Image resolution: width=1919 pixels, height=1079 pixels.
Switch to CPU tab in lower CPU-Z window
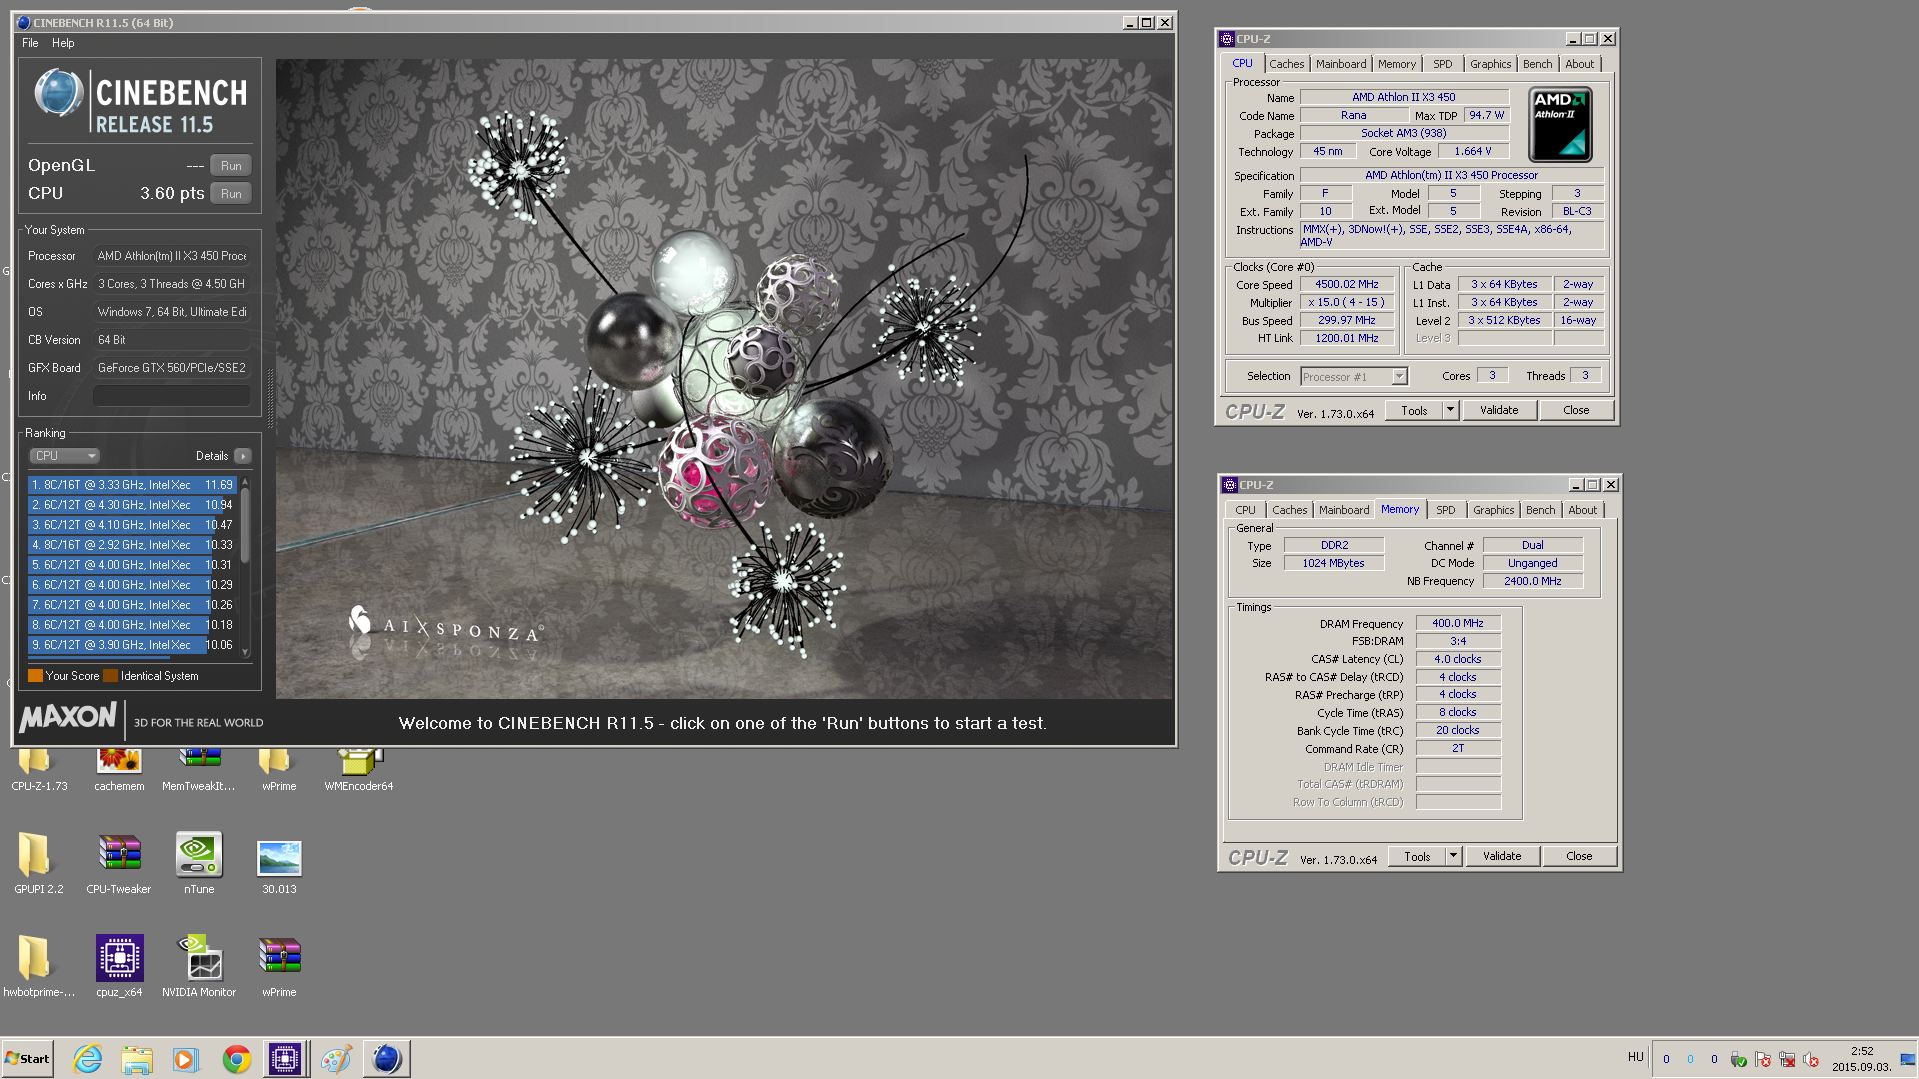1245,510
